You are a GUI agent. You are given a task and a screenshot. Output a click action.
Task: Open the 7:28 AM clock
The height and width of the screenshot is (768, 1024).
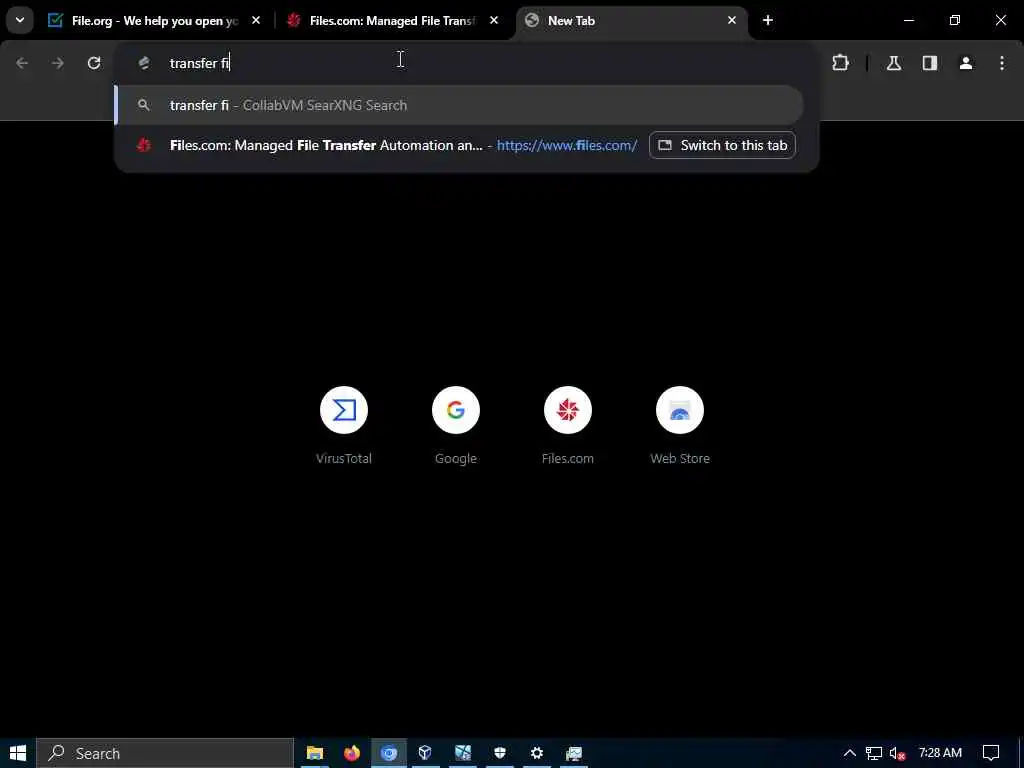[940, 753]
